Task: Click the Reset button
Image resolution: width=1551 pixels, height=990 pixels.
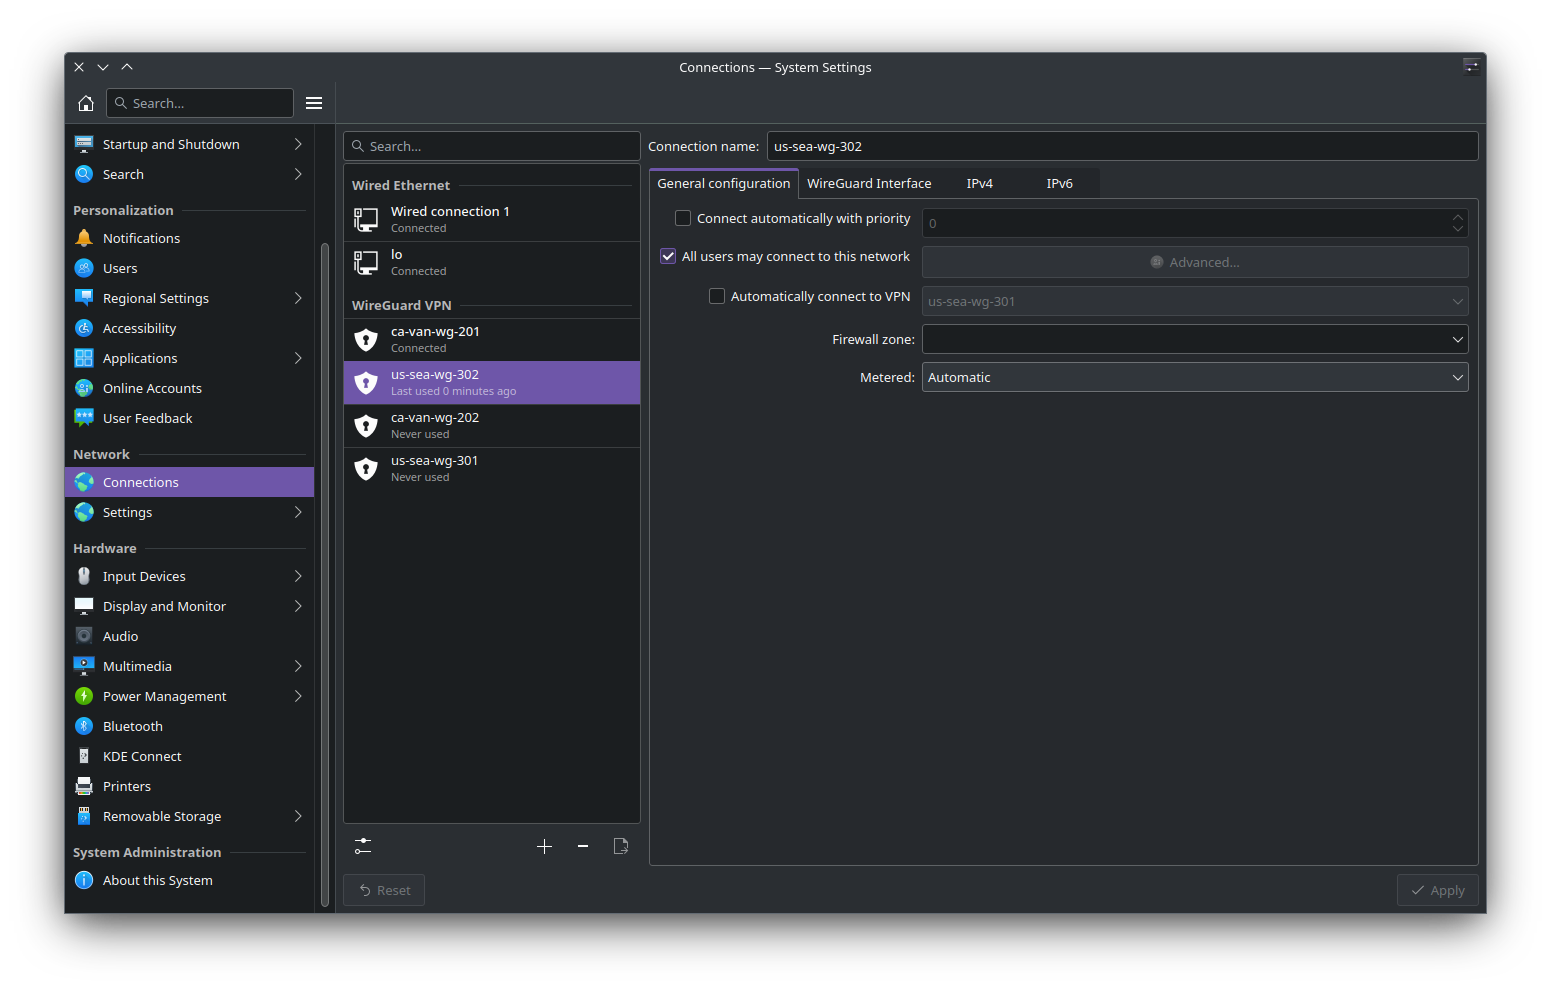Action: coord(384,890)
